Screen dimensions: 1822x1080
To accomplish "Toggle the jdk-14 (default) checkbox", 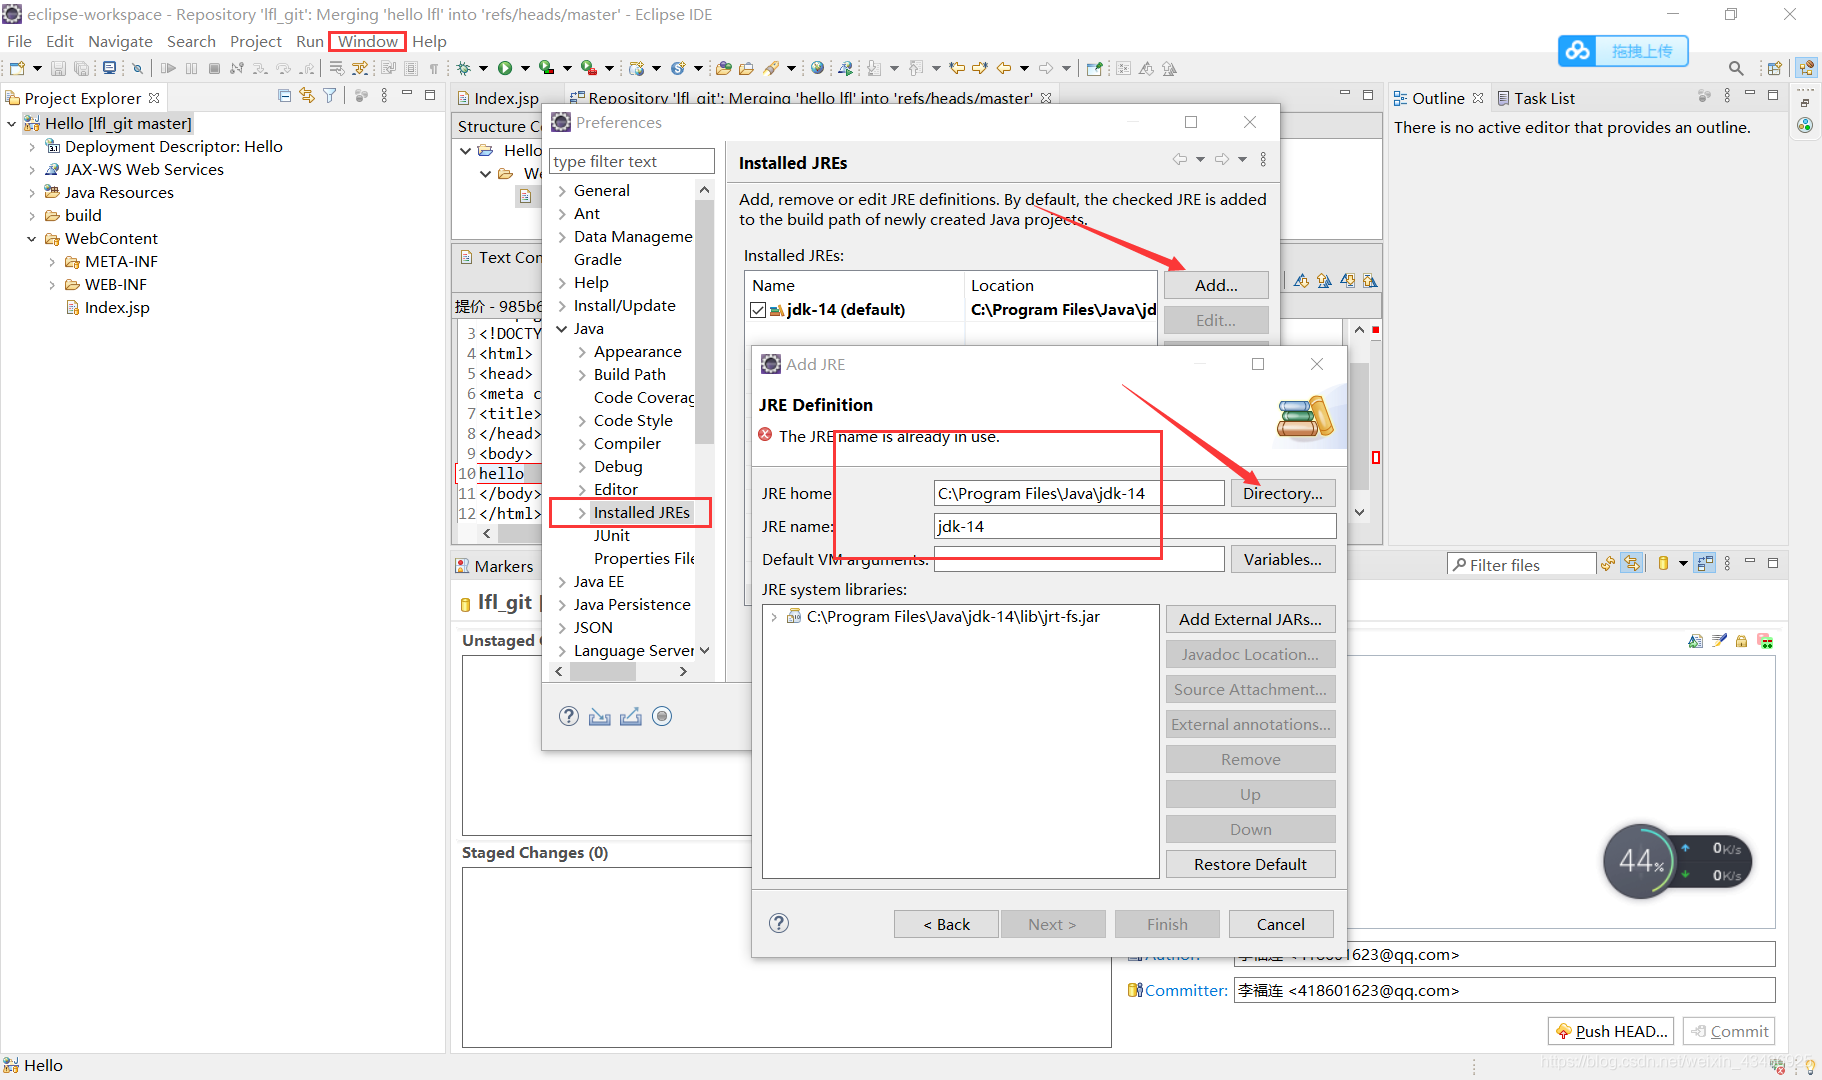I will pyautogui.click(x=758, y=310).
